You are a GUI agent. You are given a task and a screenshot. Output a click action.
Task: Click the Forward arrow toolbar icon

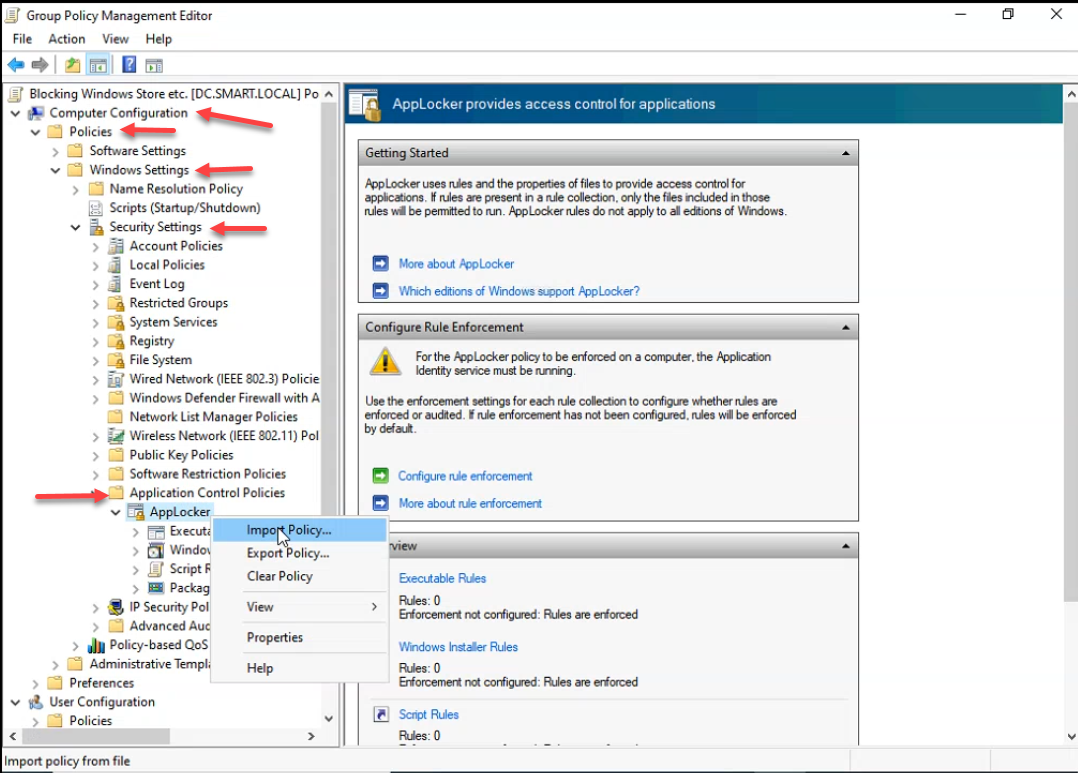[x=40, y=65]
